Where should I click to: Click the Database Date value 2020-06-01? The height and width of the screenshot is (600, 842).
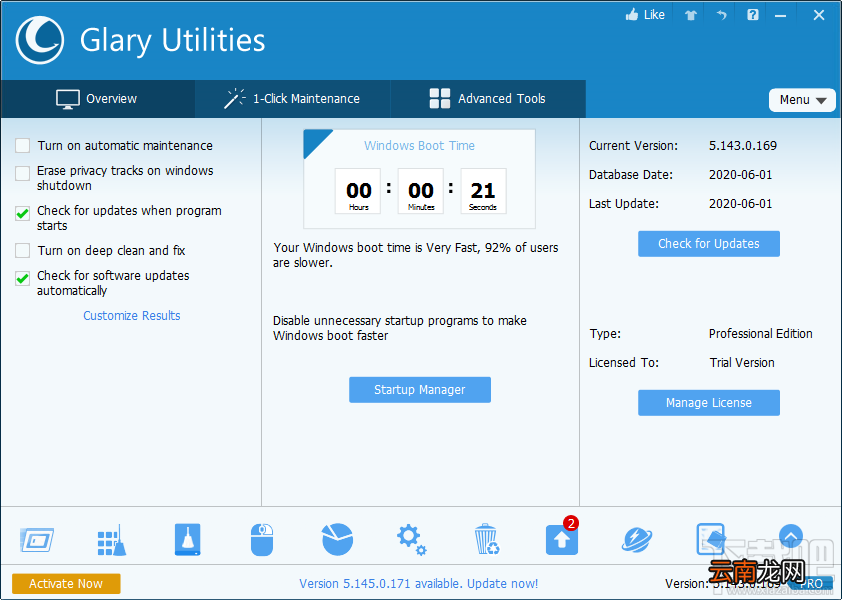pyautogui.click(x=741, y=175)
